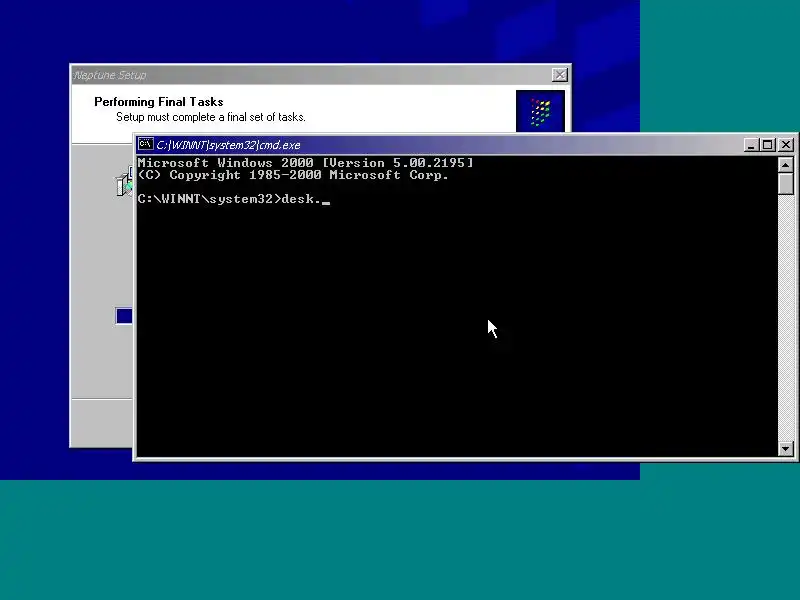
Task: Maximize the cmd.exe window
Action: [x=767, y=145]
